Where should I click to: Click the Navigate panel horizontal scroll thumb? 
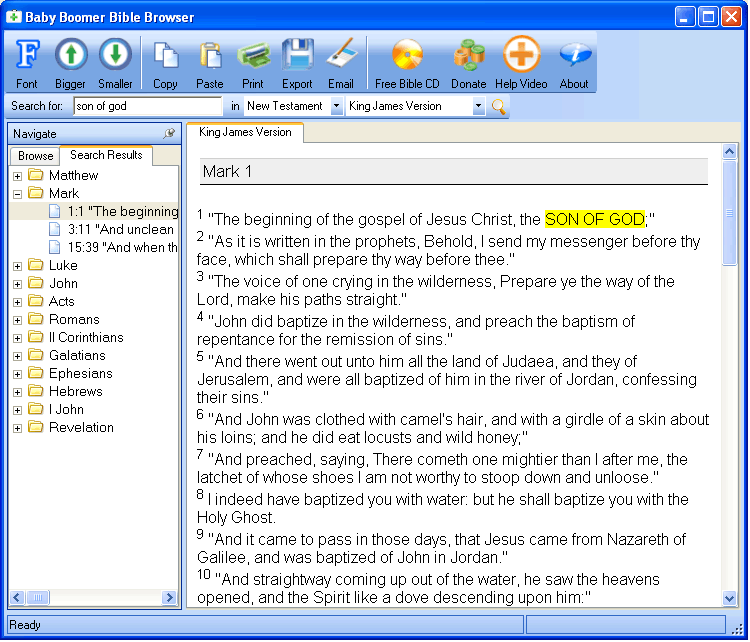click(38, 597)
